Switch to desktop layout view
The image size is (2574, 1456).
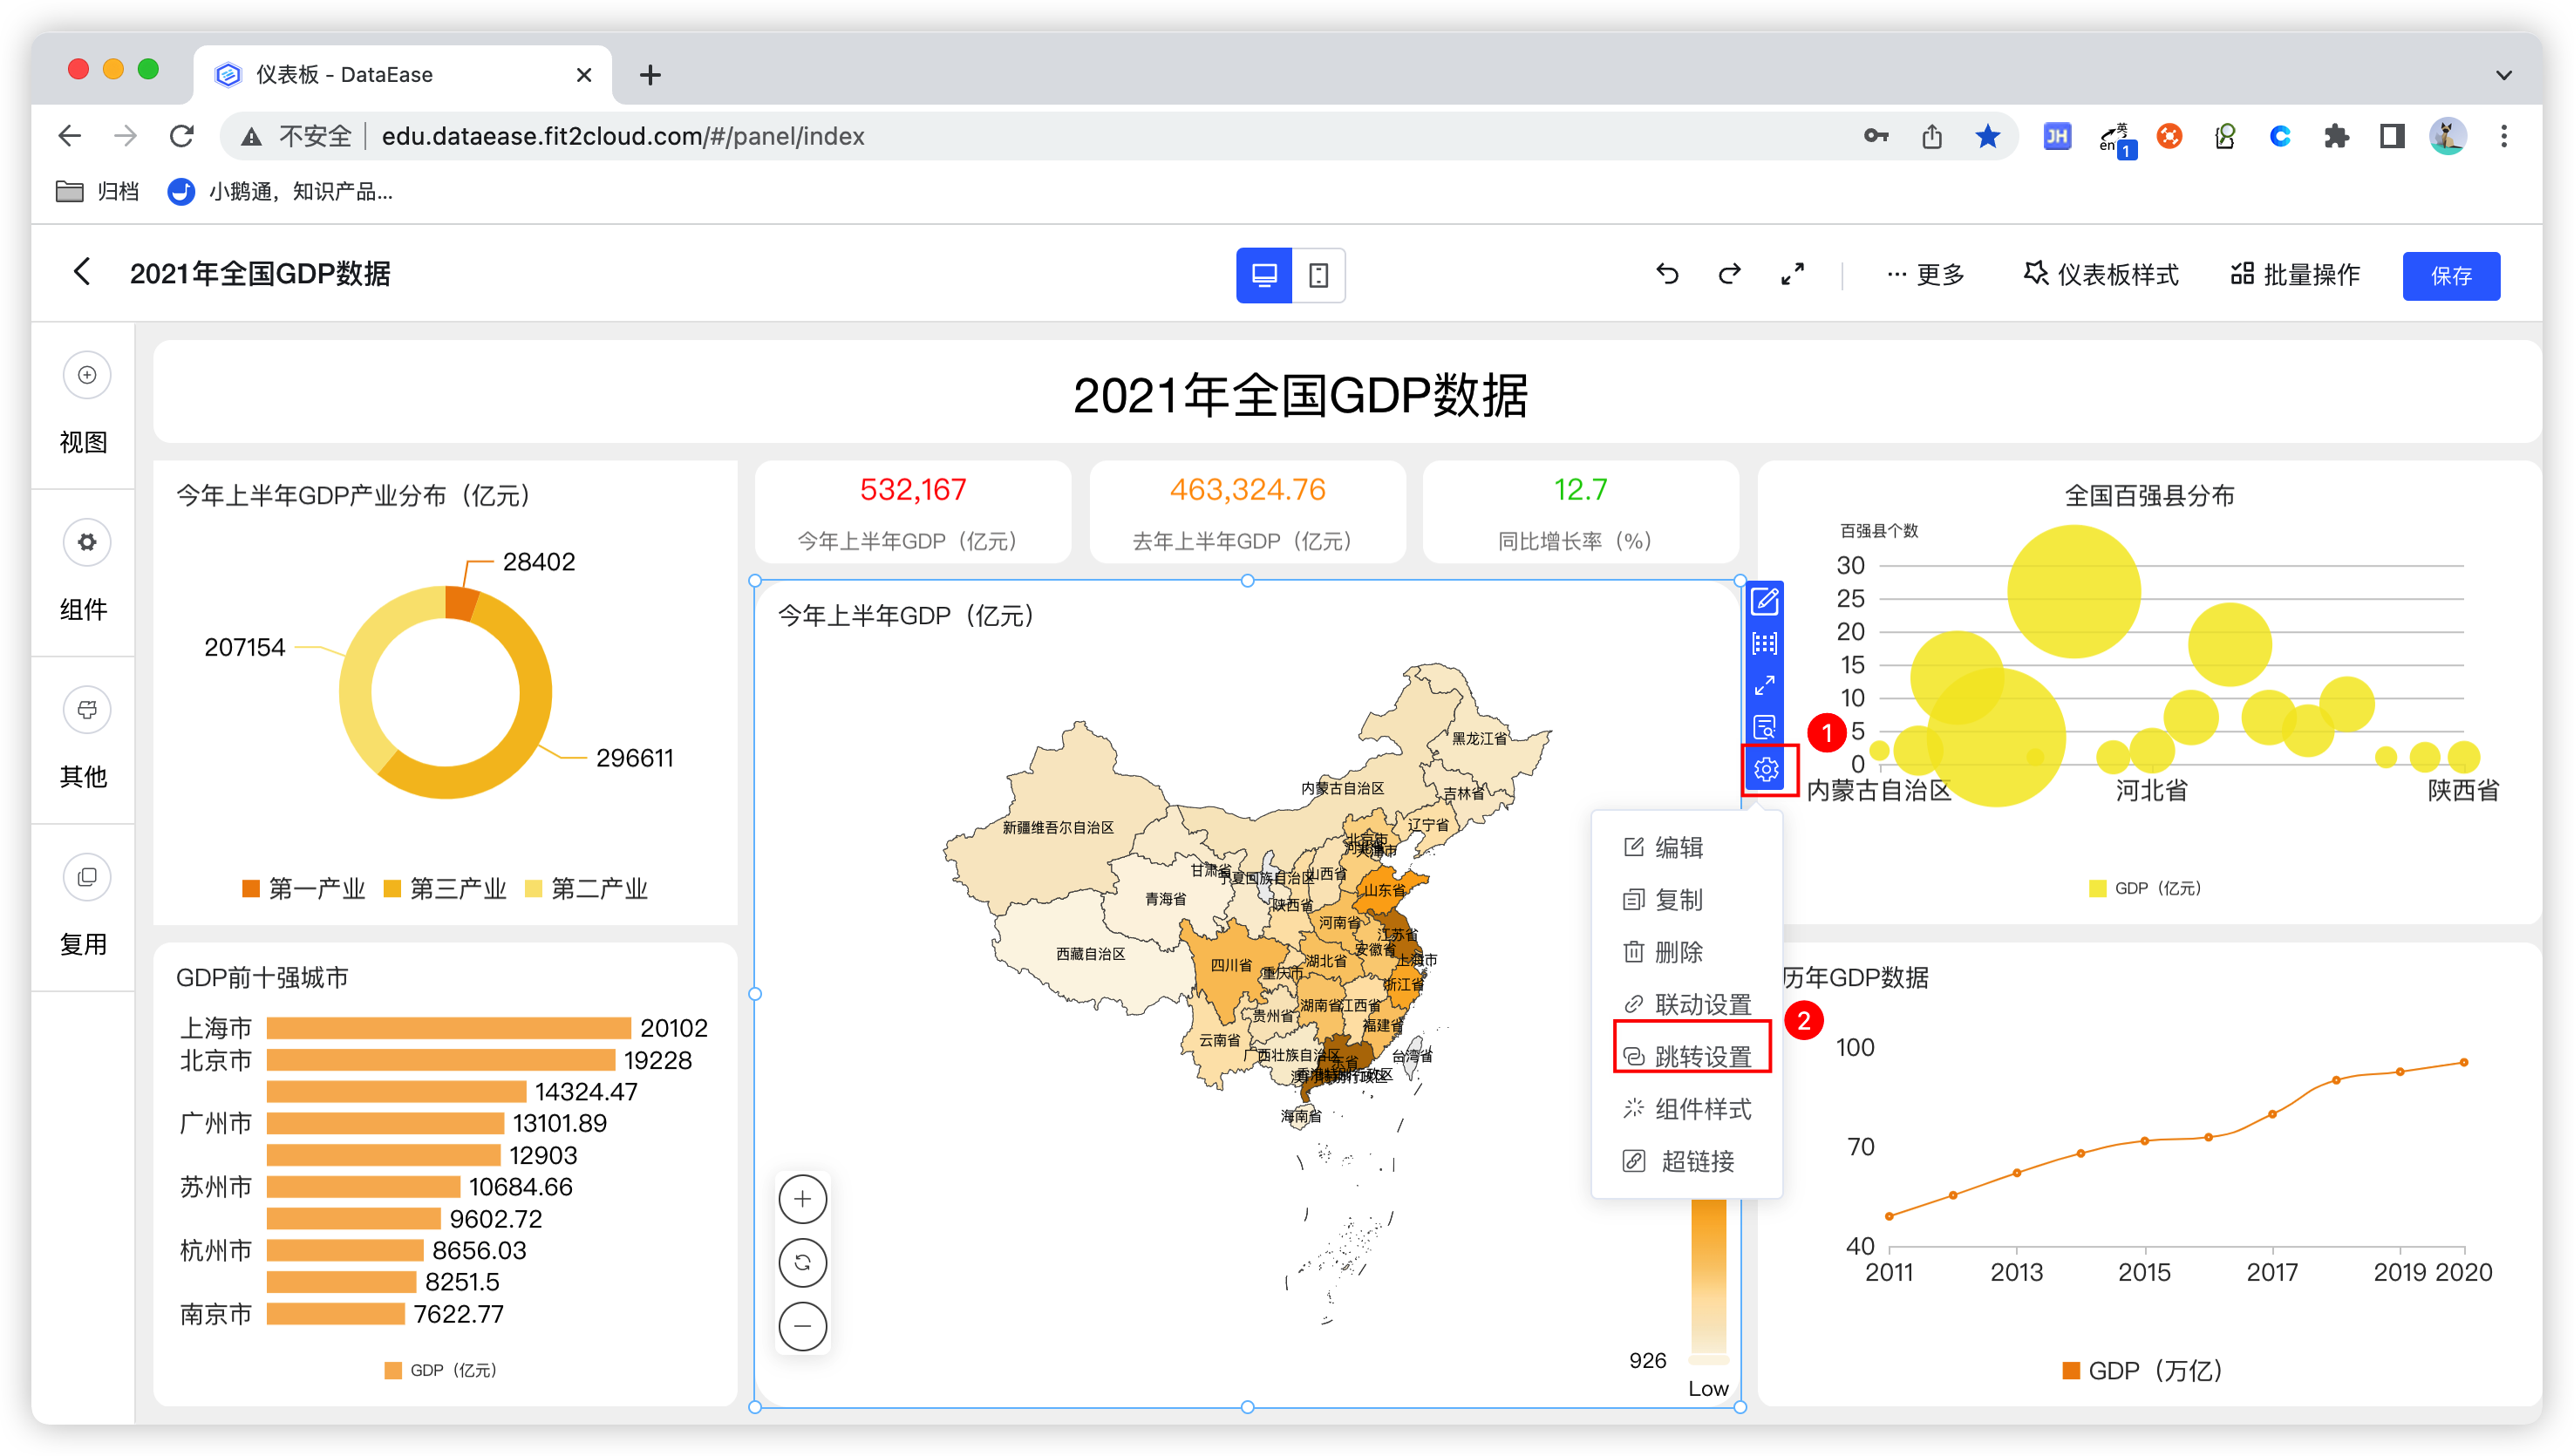(1263, 275)
